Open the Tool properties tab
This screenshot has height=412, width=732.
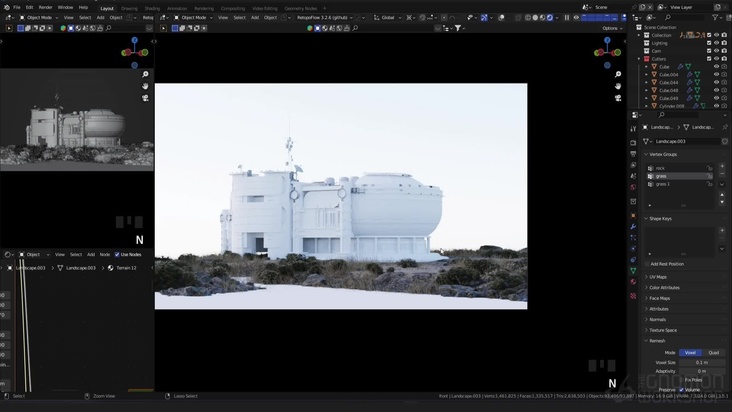[633, 129]
